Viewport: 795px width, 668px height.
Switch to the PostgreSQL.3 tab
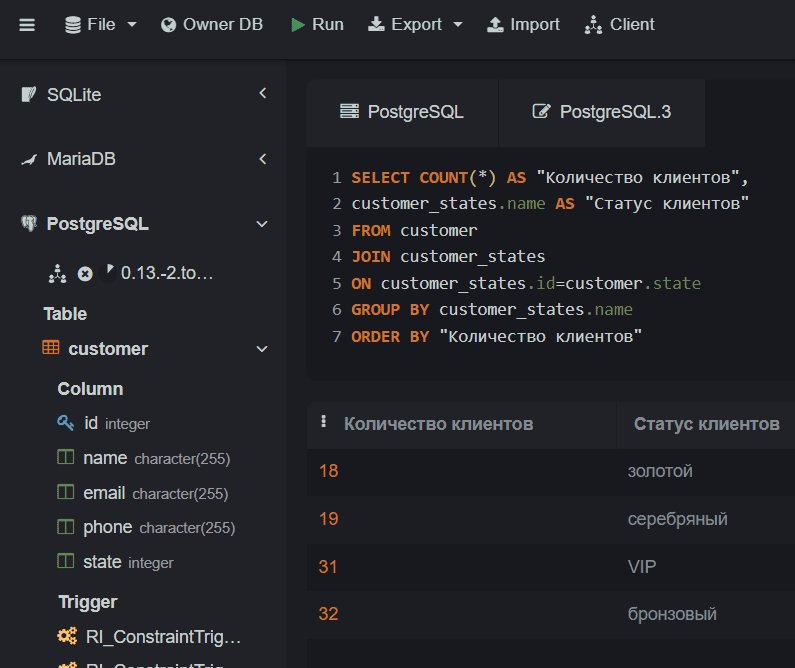602,112
